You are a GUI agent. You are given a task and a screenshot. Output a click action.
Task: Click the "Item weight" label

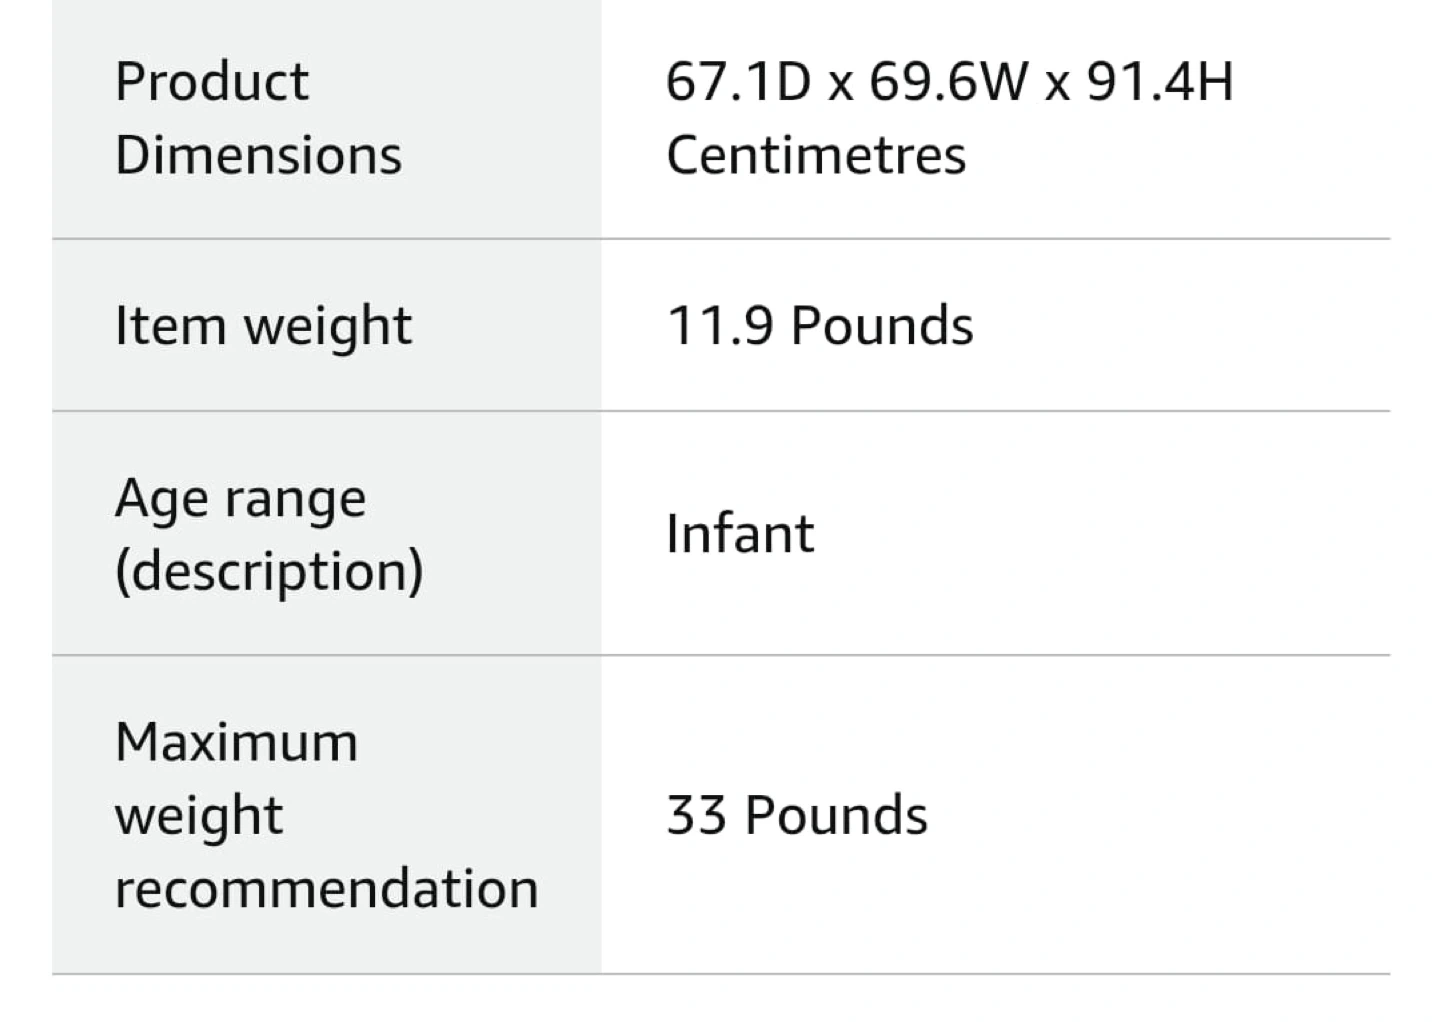(x=263, y=326)
